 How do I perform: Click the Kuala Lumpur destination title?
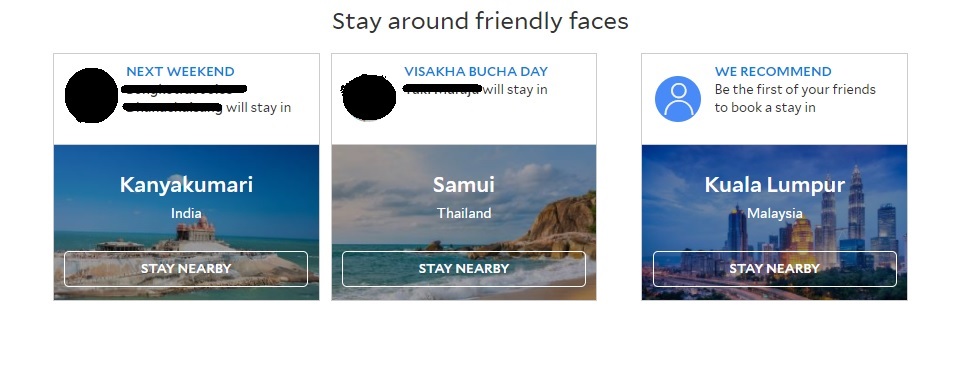pyautogui.click(x=774, y=185)
